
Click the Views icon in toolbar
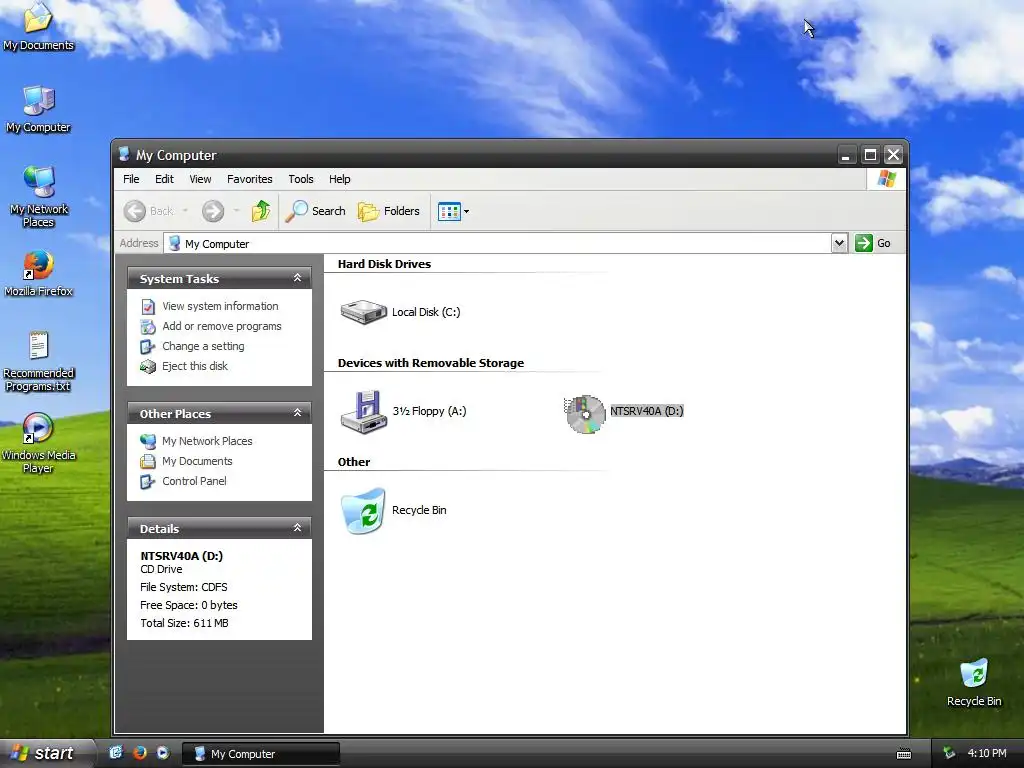[449, 212]
